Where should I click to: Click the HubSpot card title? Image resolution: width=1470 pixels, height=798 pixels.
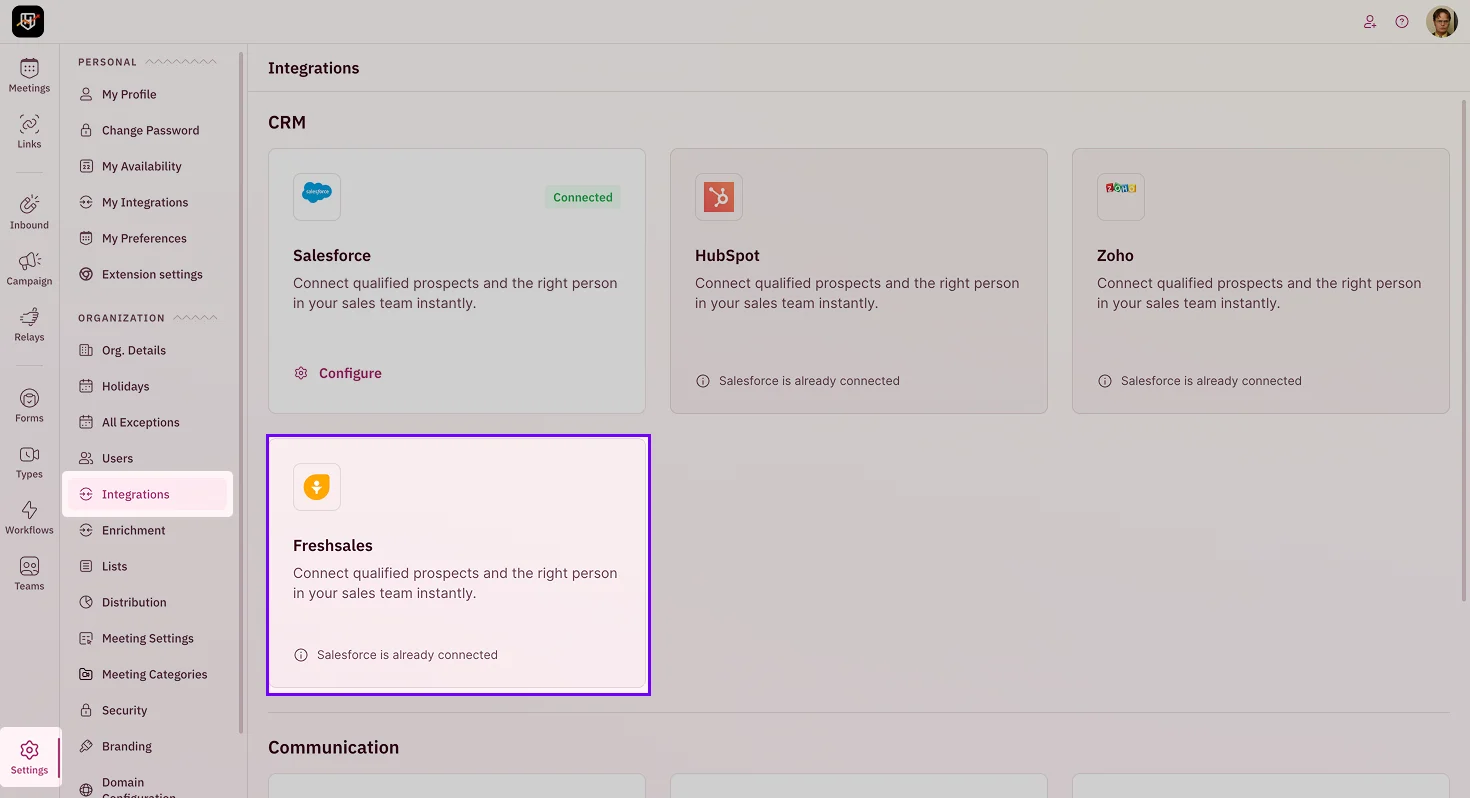coord(727,255)
